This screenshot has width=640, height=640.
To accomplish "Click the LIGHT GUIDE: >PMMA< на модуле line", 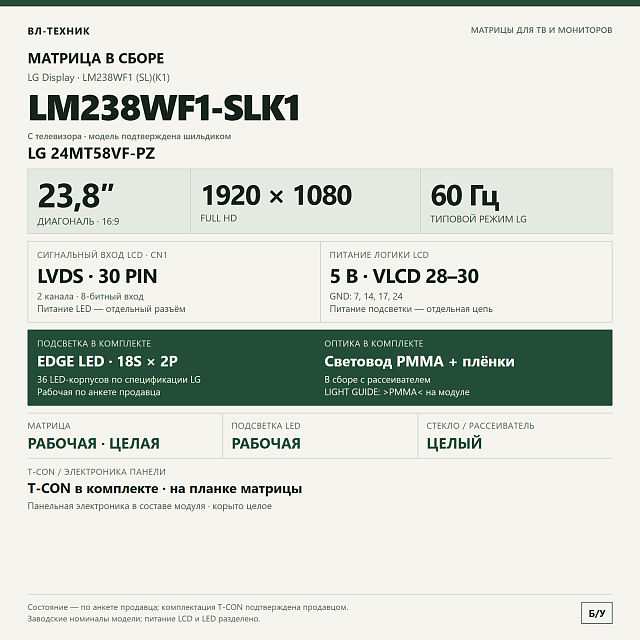I will pyautogui.click(x=397, y=392).
